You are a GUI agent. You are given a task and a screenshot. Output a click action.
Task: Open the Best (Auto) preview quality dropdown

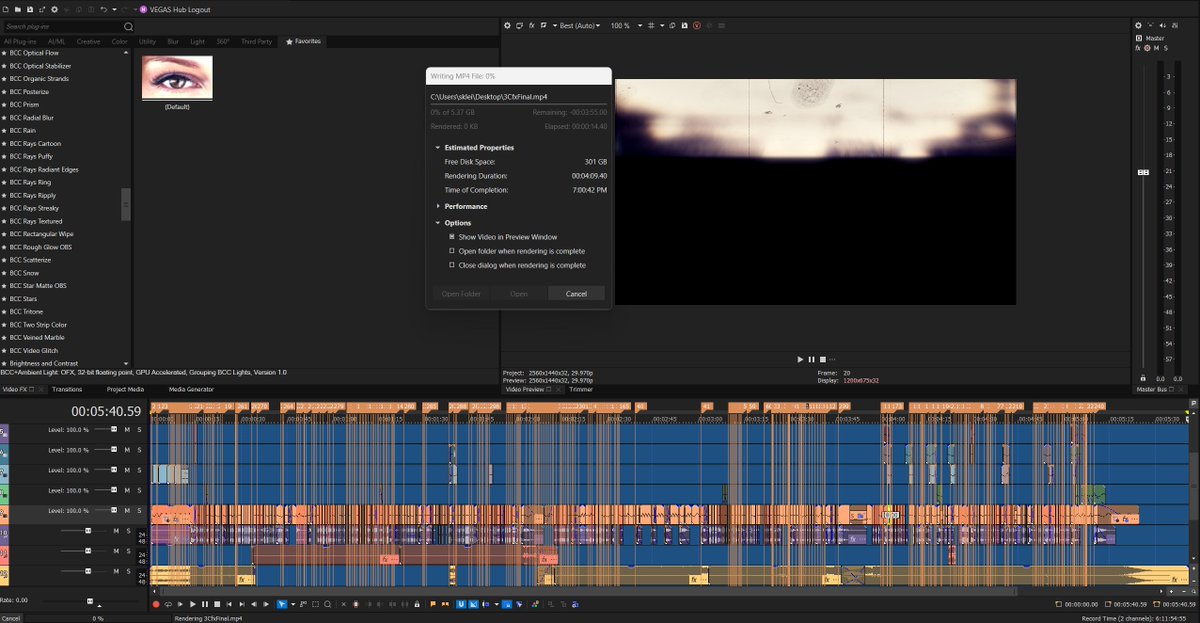coord(579,25)
